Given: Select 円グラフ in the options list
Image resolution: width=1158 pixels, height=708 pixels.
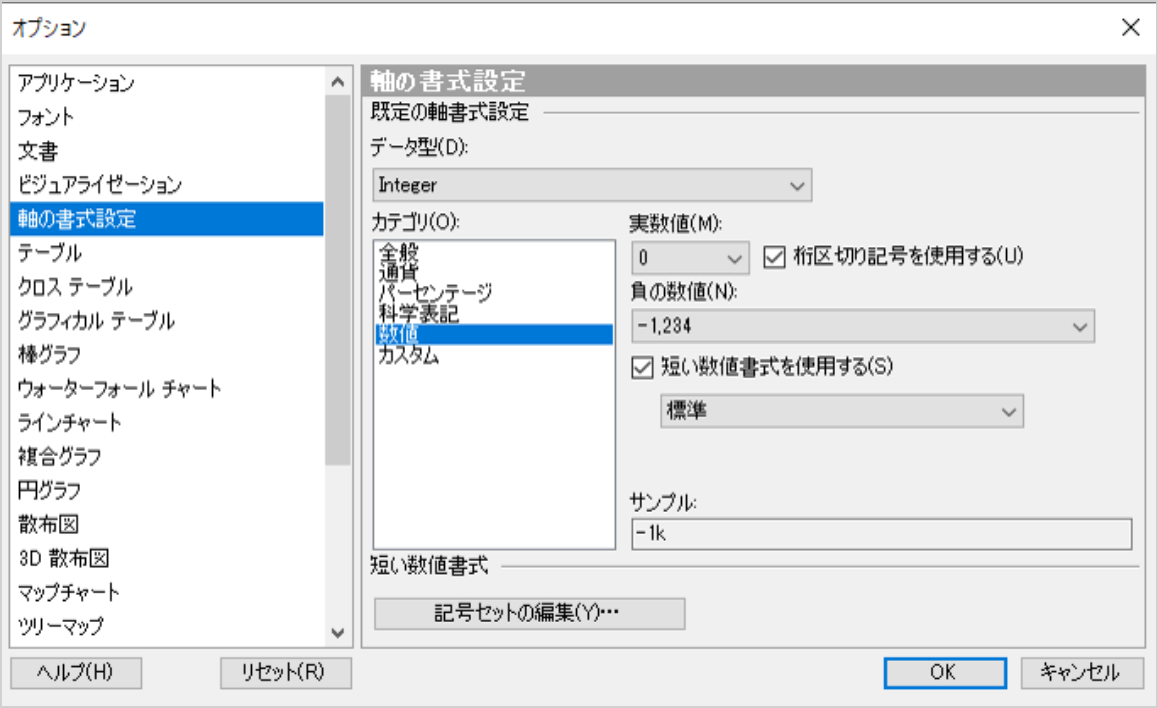Looking at the screenshot, I should pyautogui.click(x=167, y=490).
